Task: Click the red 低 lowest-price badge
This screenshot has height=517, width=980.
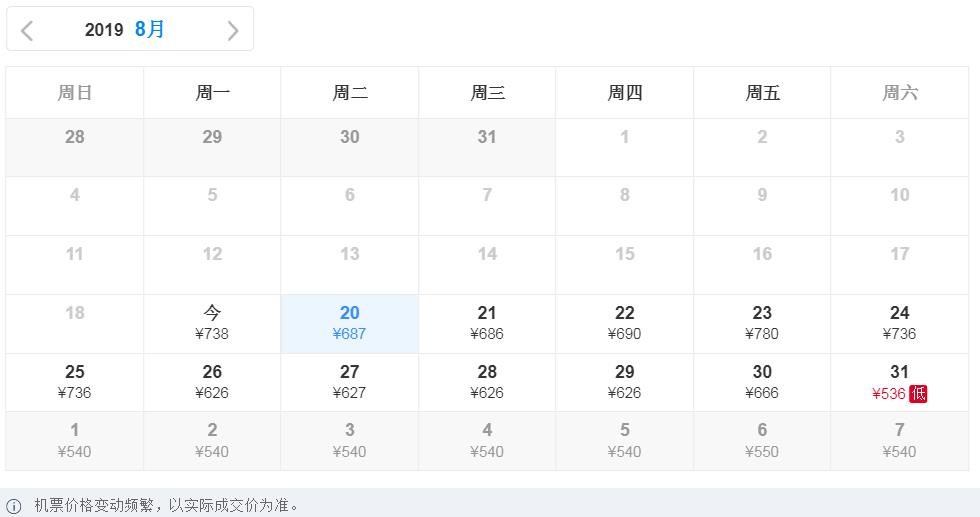Action: point(918,393)
